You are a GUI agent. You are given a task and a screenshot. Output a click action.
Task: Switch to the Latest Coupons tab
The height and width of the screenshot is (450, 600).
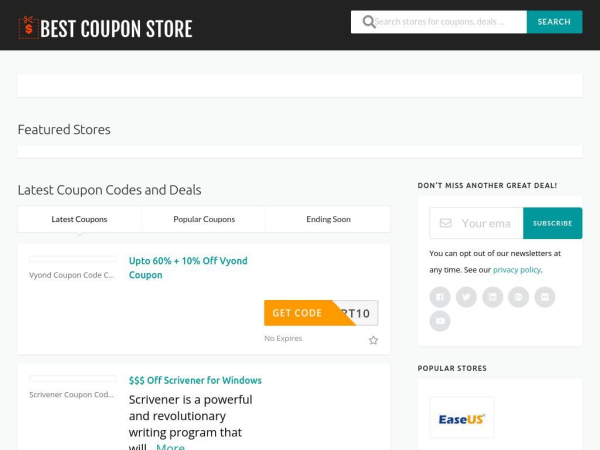pyautogui.click(x=79, y=219)
